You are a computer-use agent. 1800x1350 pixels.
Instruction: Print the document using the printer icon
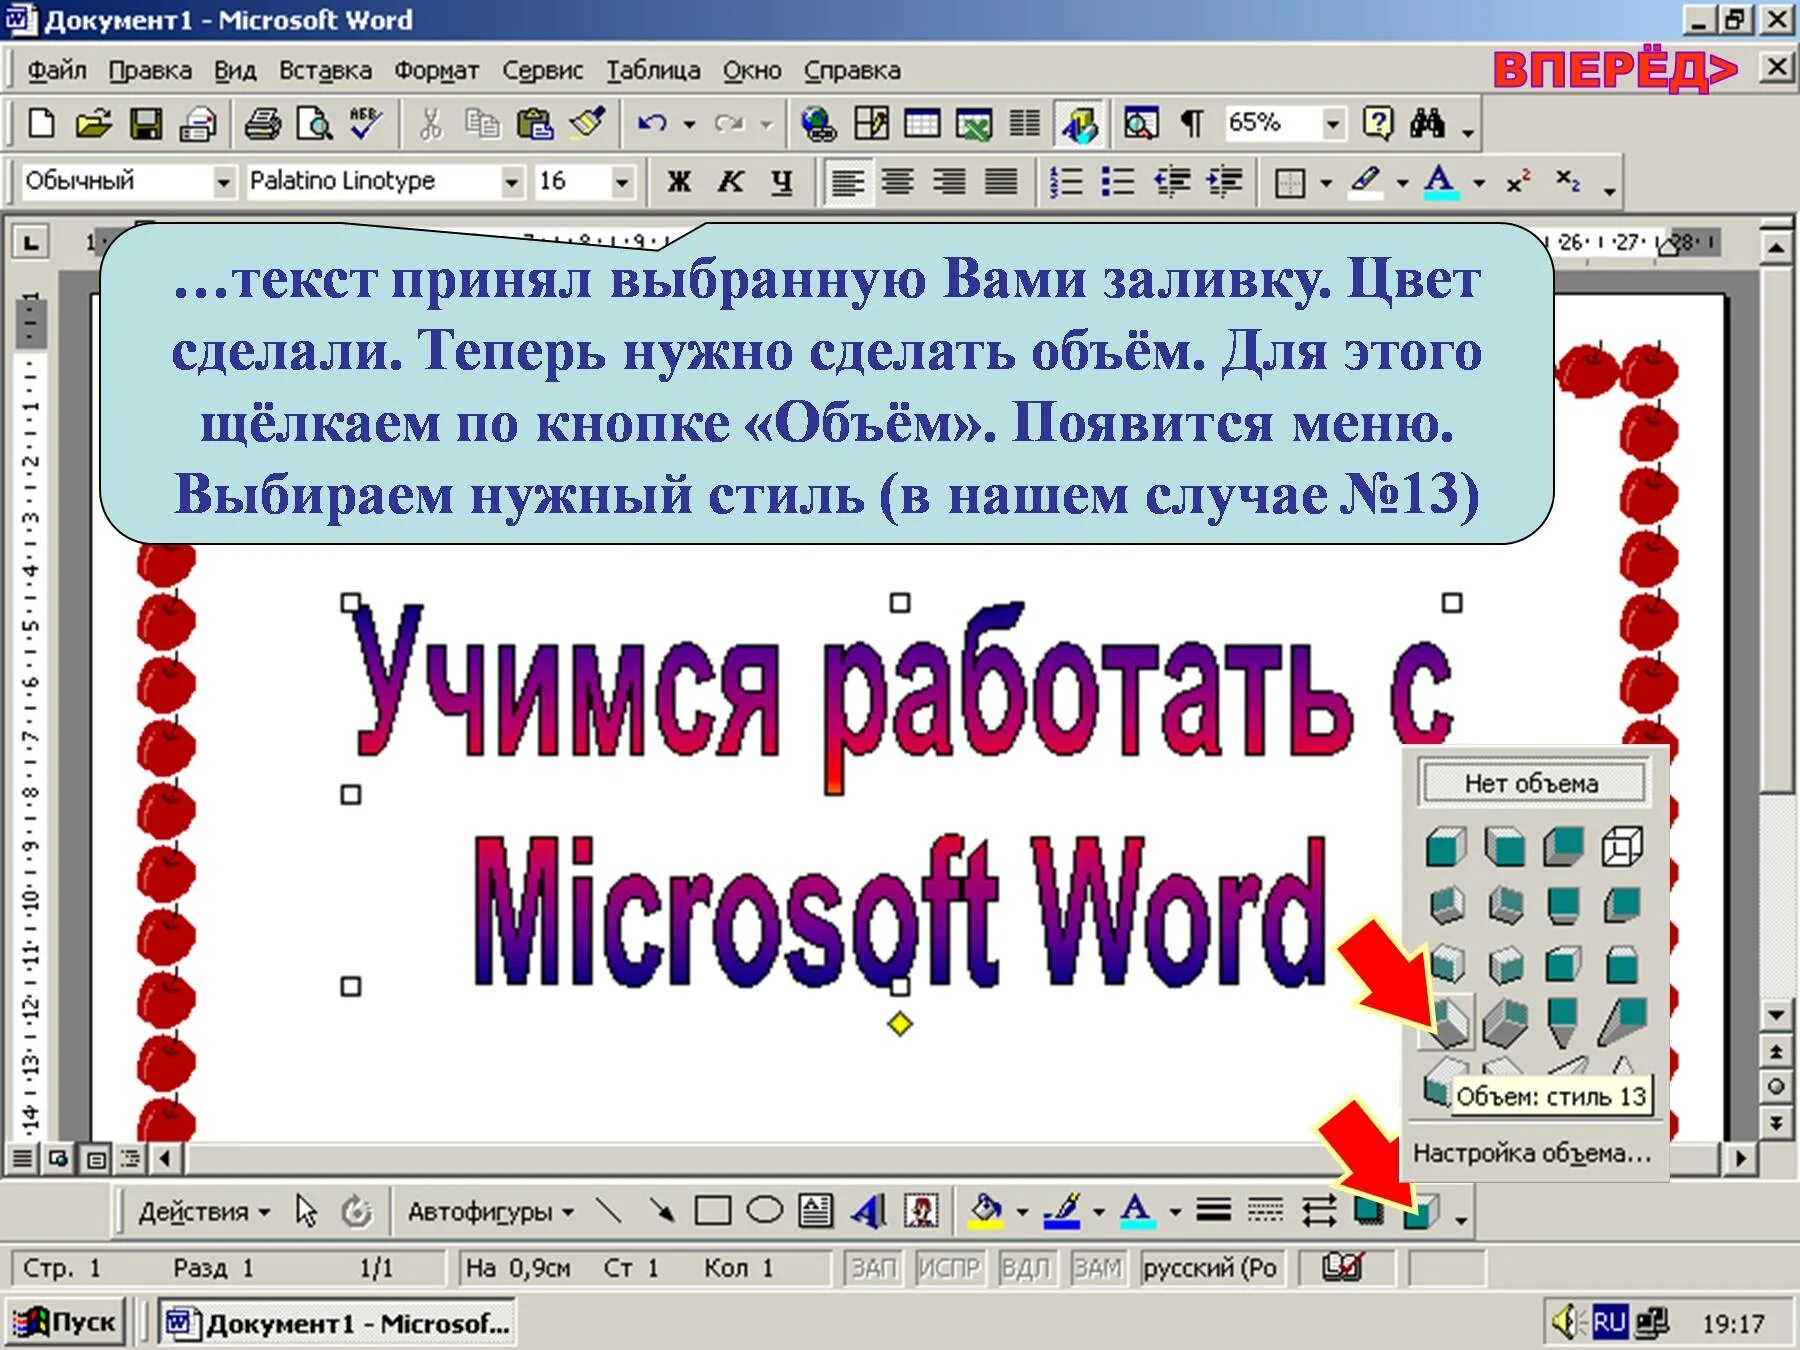(263, 124)
